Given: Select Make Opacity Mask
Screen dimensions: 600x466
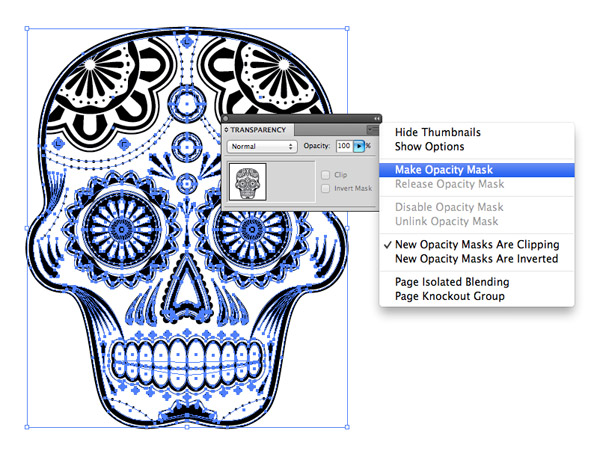Looking at the screenshot, I should 476,170.
